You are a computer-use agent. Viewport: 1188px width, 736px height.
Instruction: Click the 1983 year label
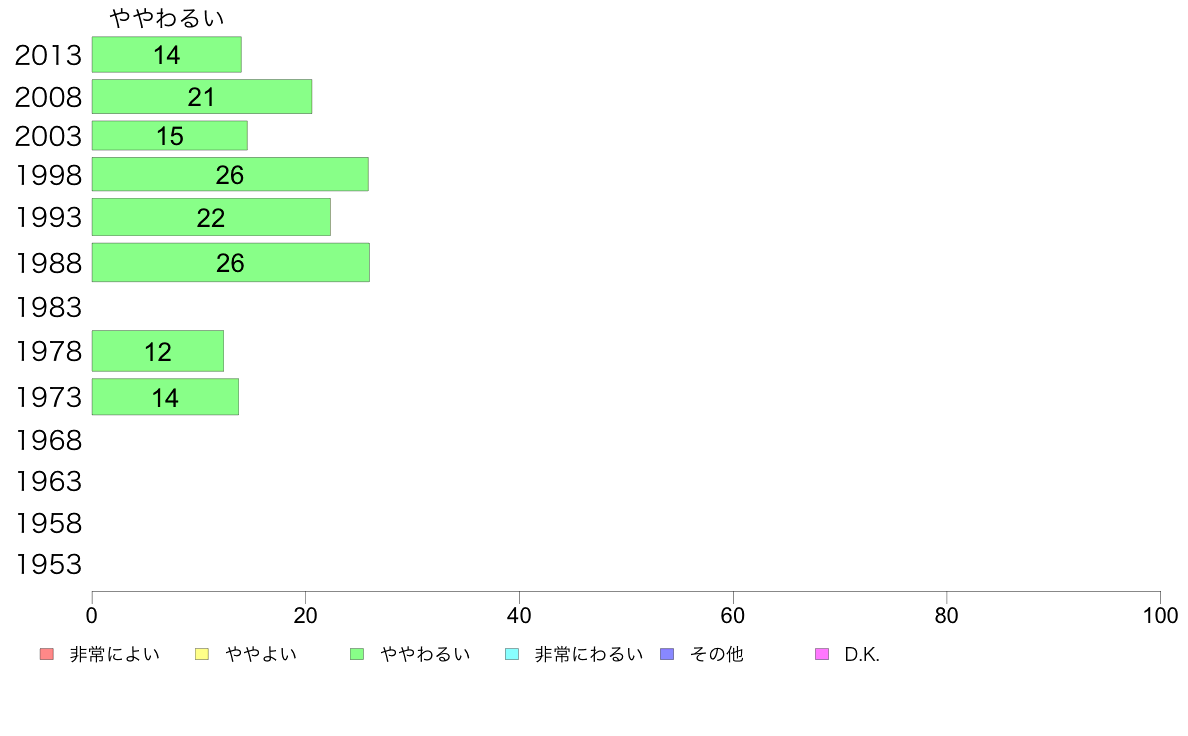coord(48,307)
